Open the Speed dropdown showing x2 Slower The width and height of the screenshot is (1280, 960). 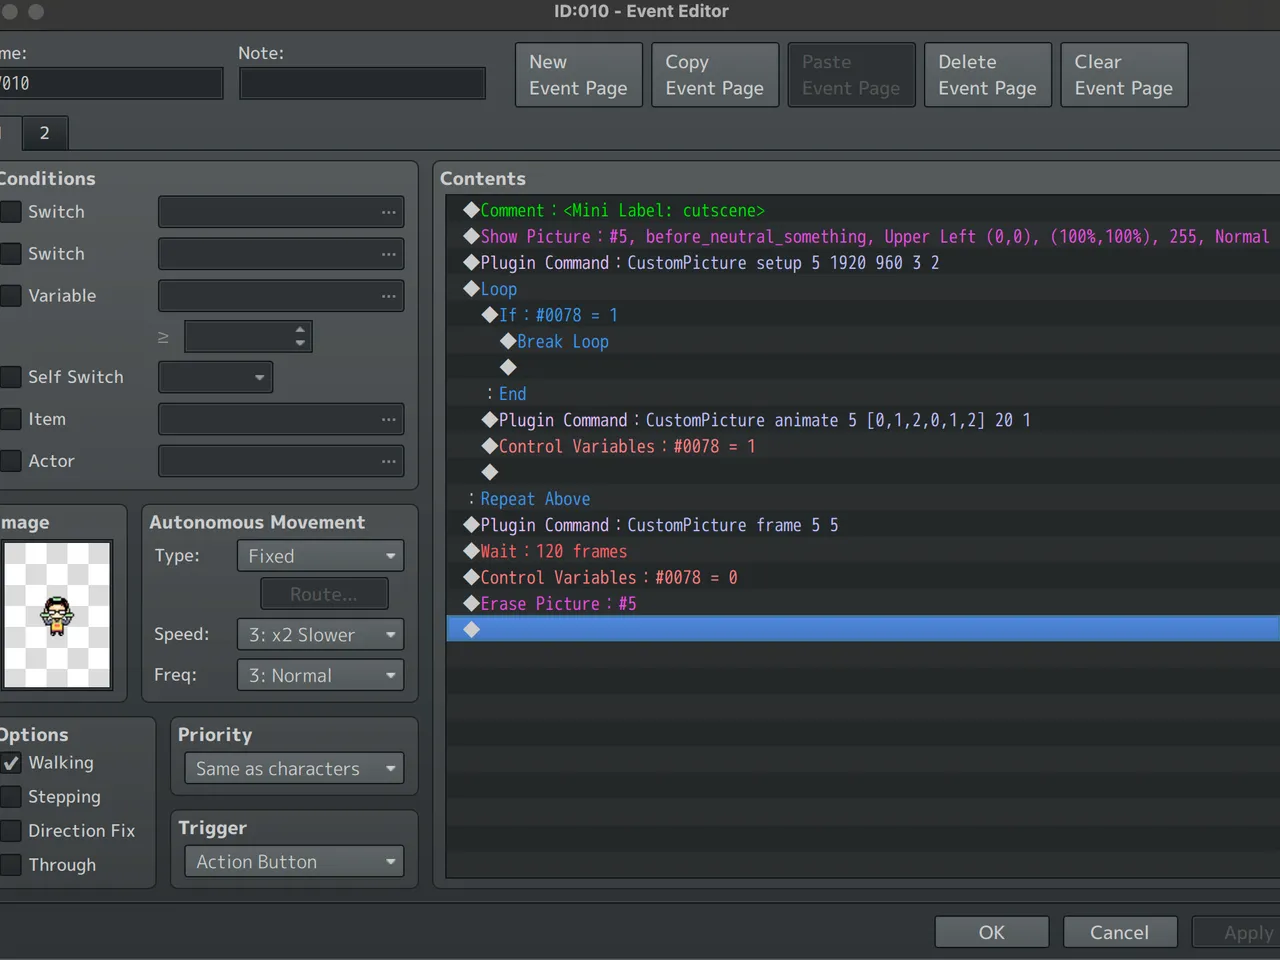[x=320, y=635]
